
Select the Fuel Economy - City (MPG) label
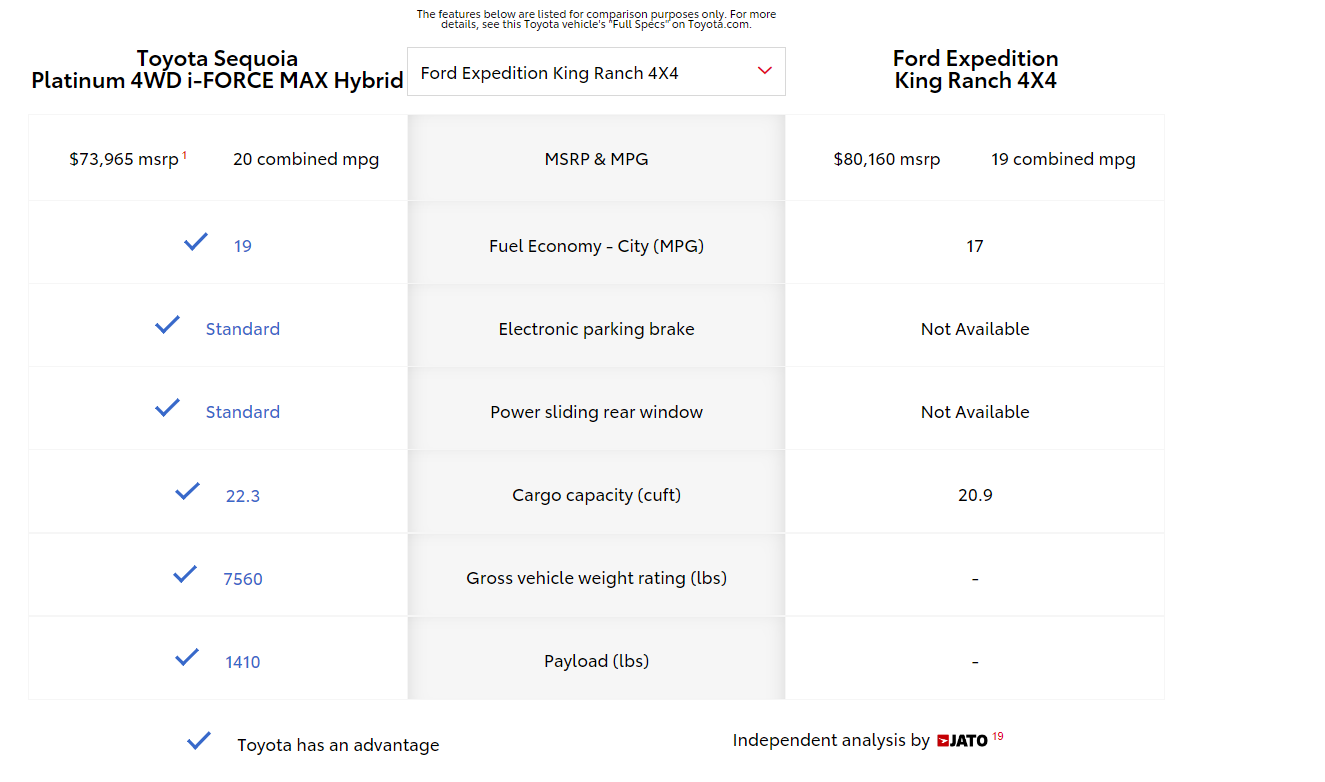point(596,246)
